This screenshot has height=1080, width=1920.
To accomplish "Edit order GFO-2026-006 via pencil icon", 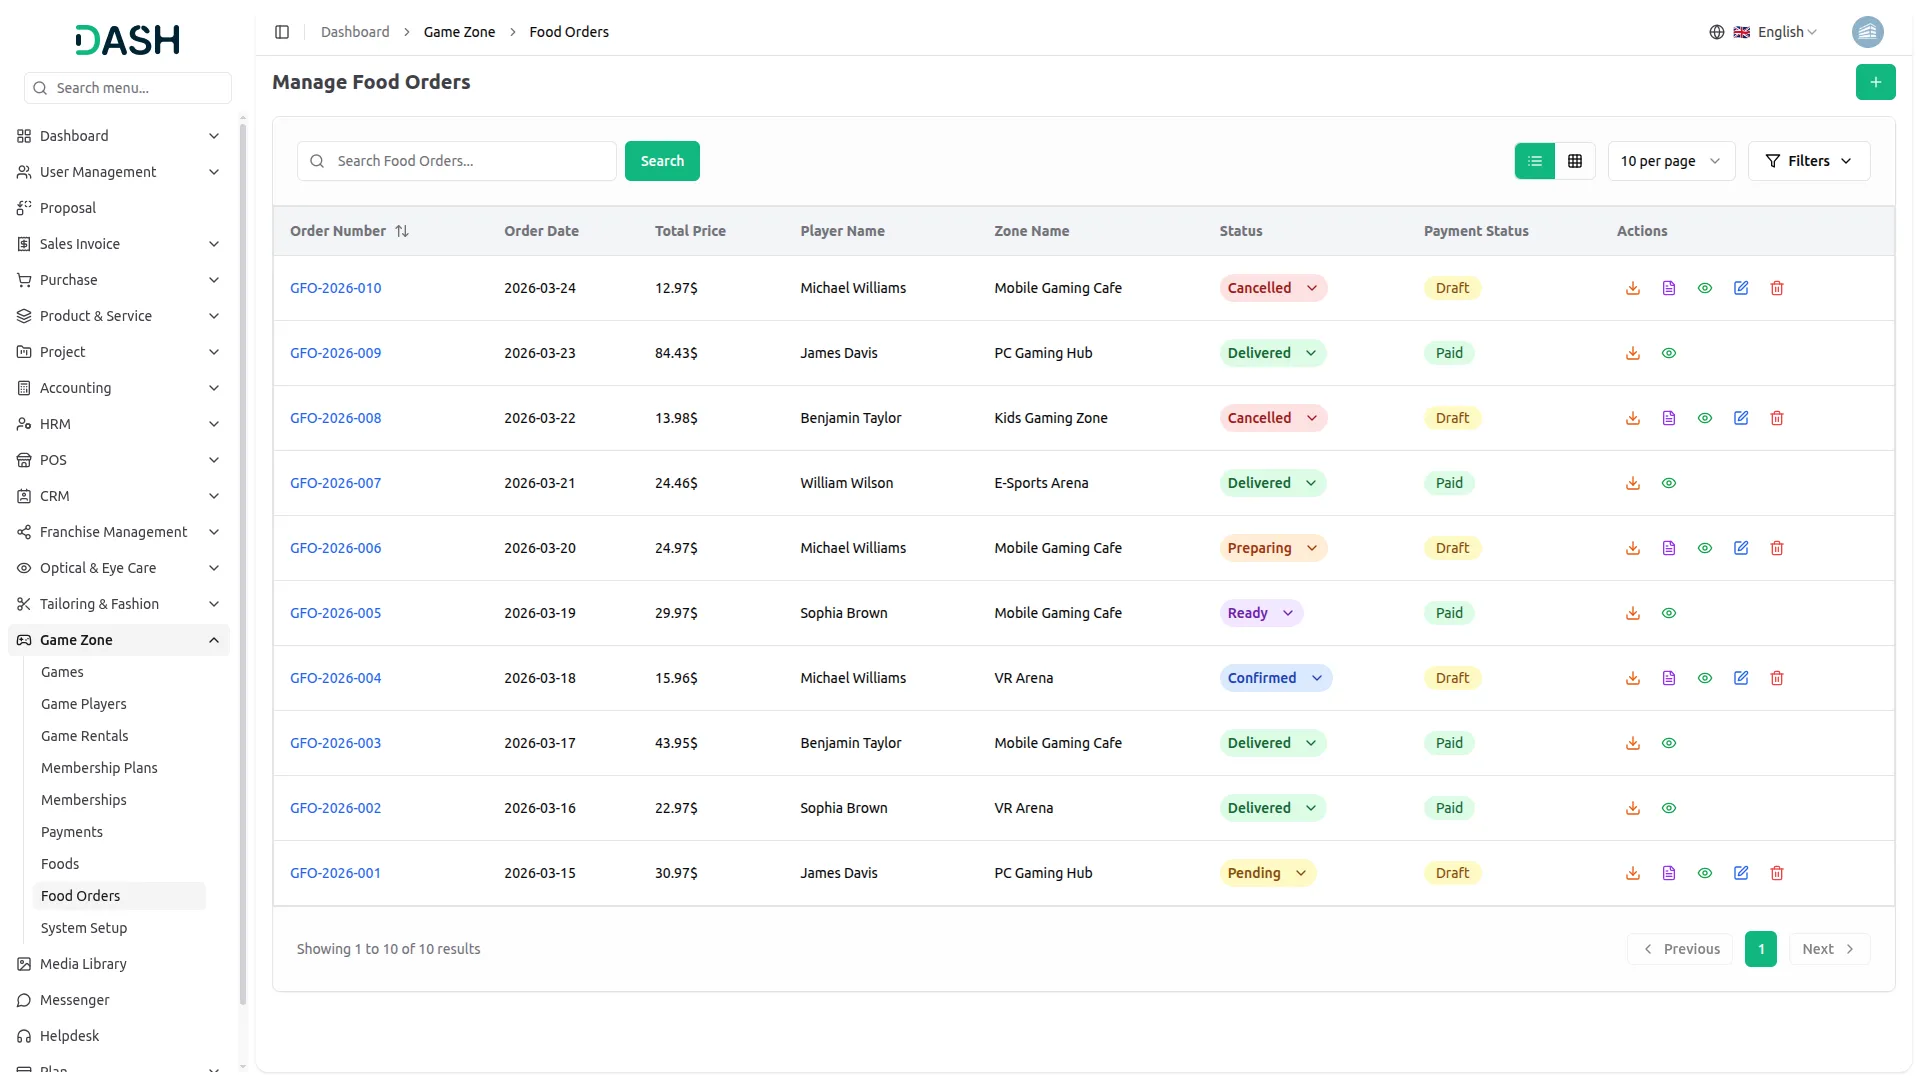I will tap(1741, 548).
